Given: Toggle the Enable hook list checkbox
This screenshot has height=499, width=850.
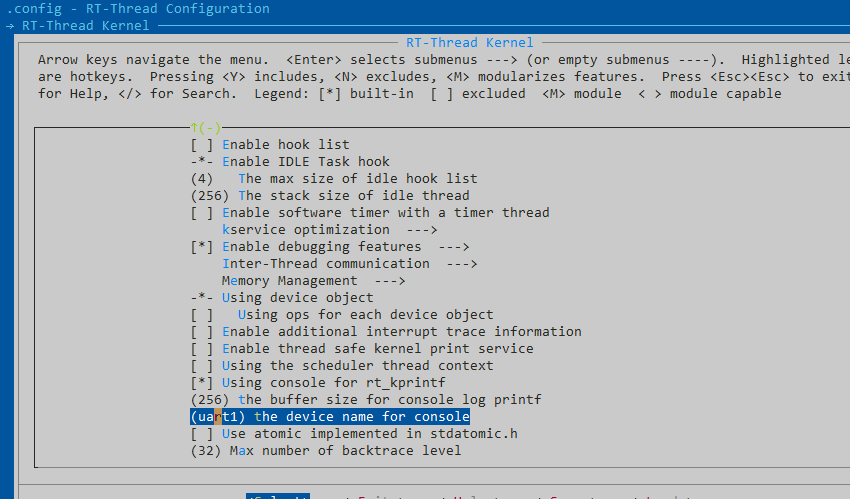Looking at the screenshot, I should (x=202, y=145).
